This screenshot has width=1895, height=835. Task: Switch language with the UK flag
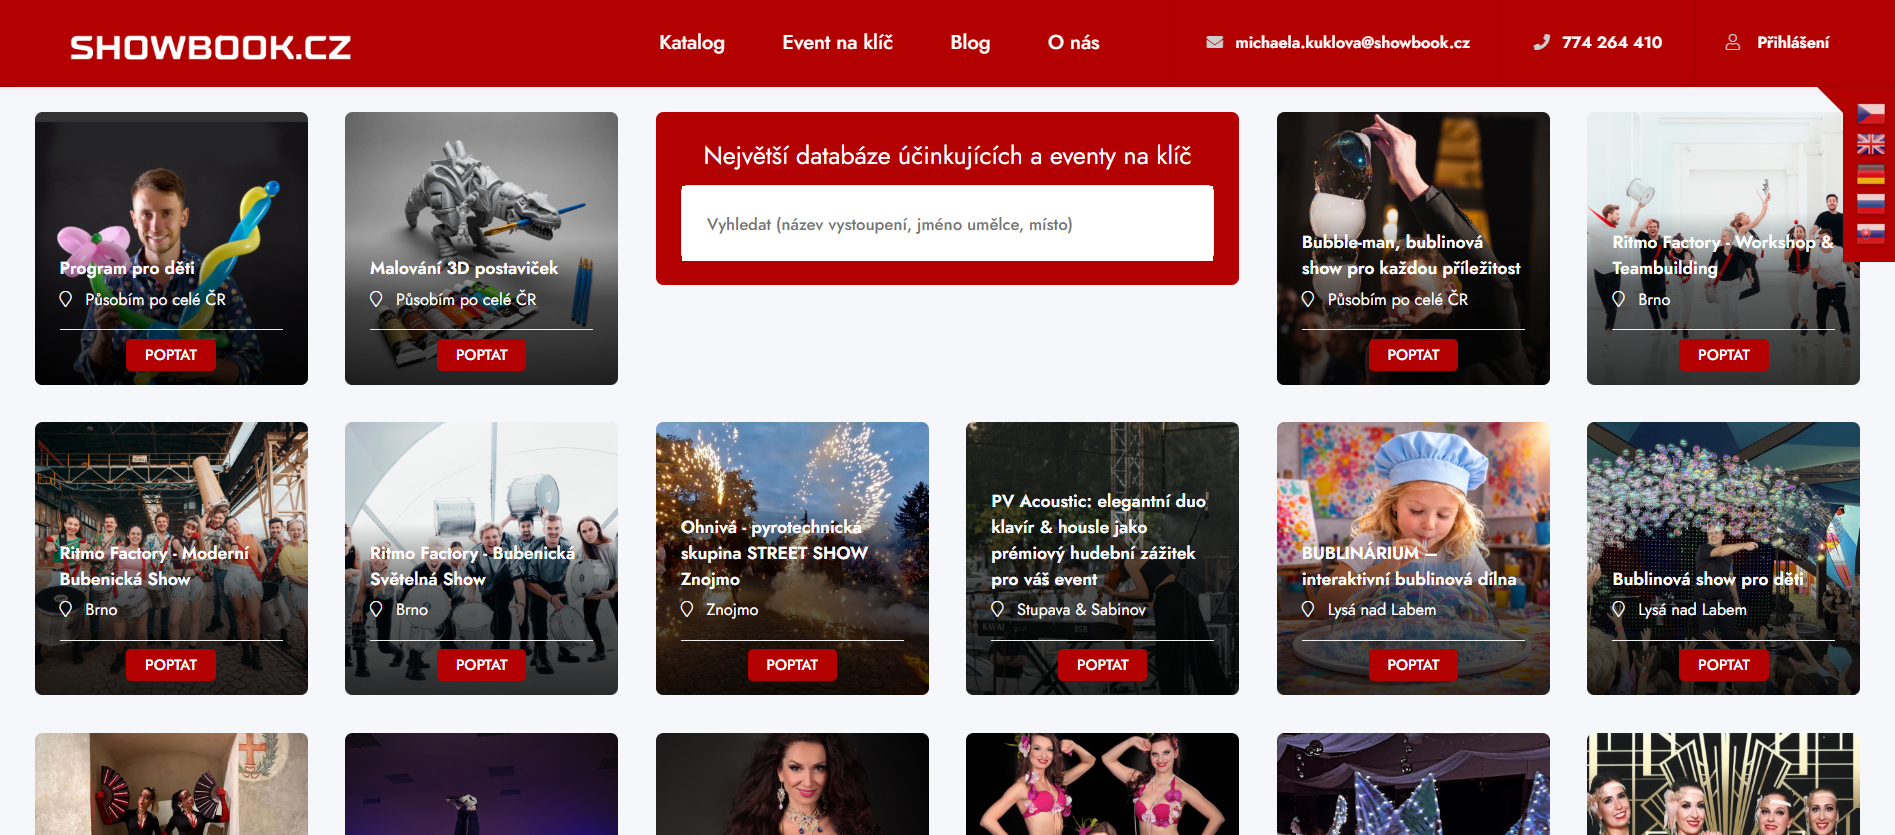1870,143
